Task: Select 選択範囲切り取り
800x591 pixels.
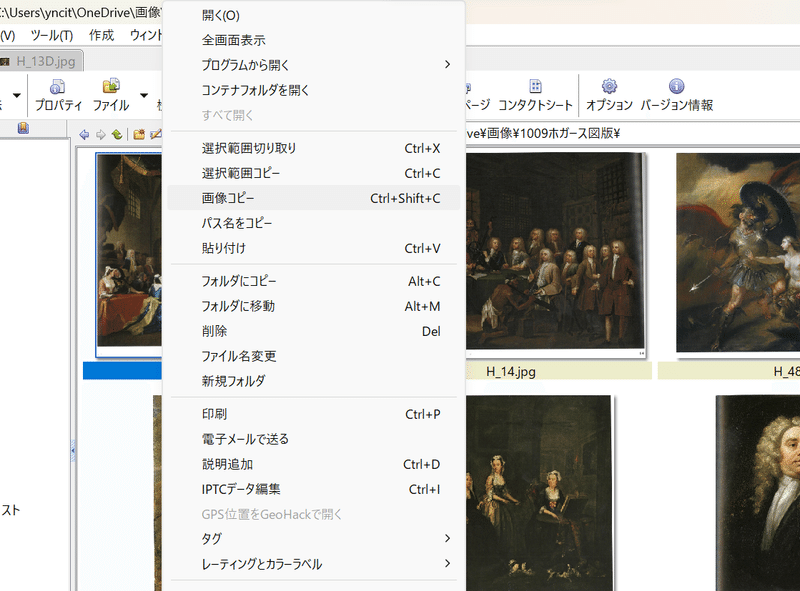Action: click(314, 148)
